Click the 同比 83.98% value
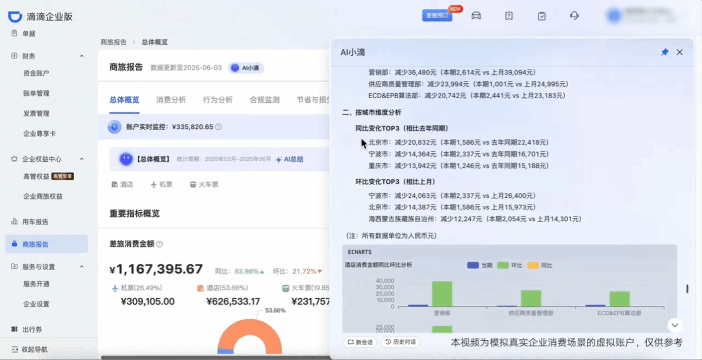The width and height of the screenshot is (702, 360). coord(250,271)
